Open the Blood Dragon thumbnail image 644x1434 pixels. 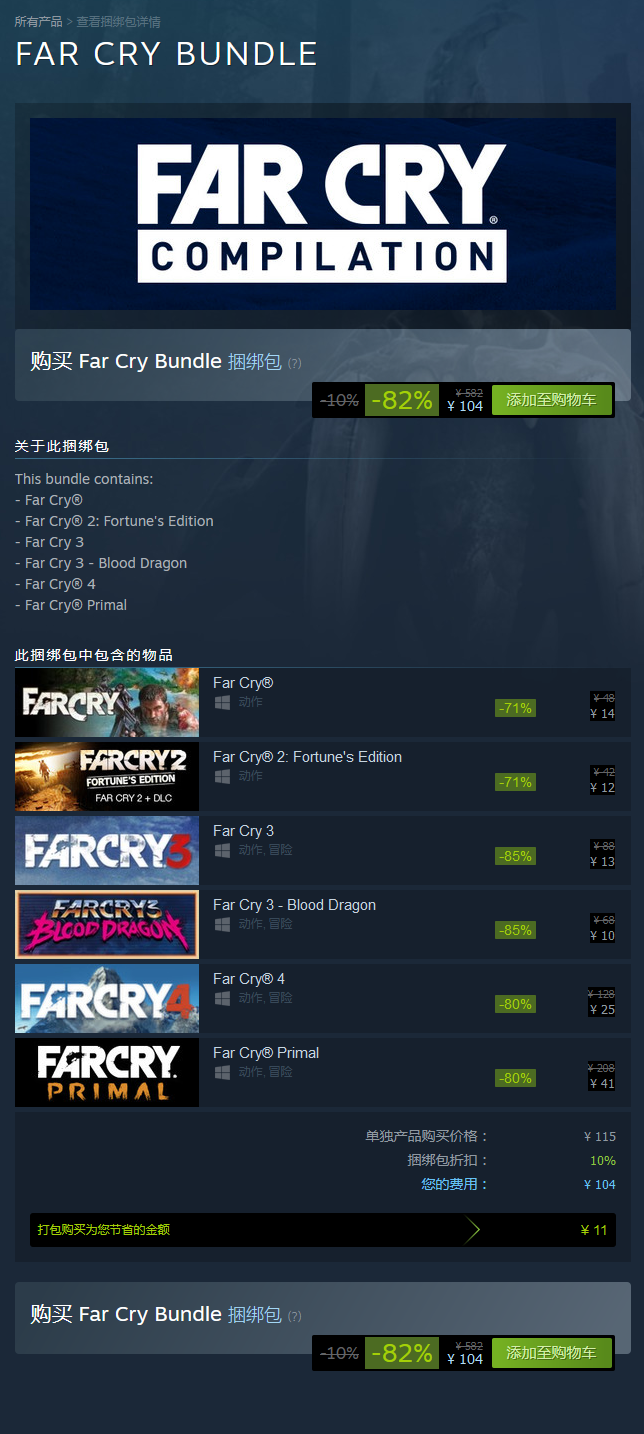point(107,924)
